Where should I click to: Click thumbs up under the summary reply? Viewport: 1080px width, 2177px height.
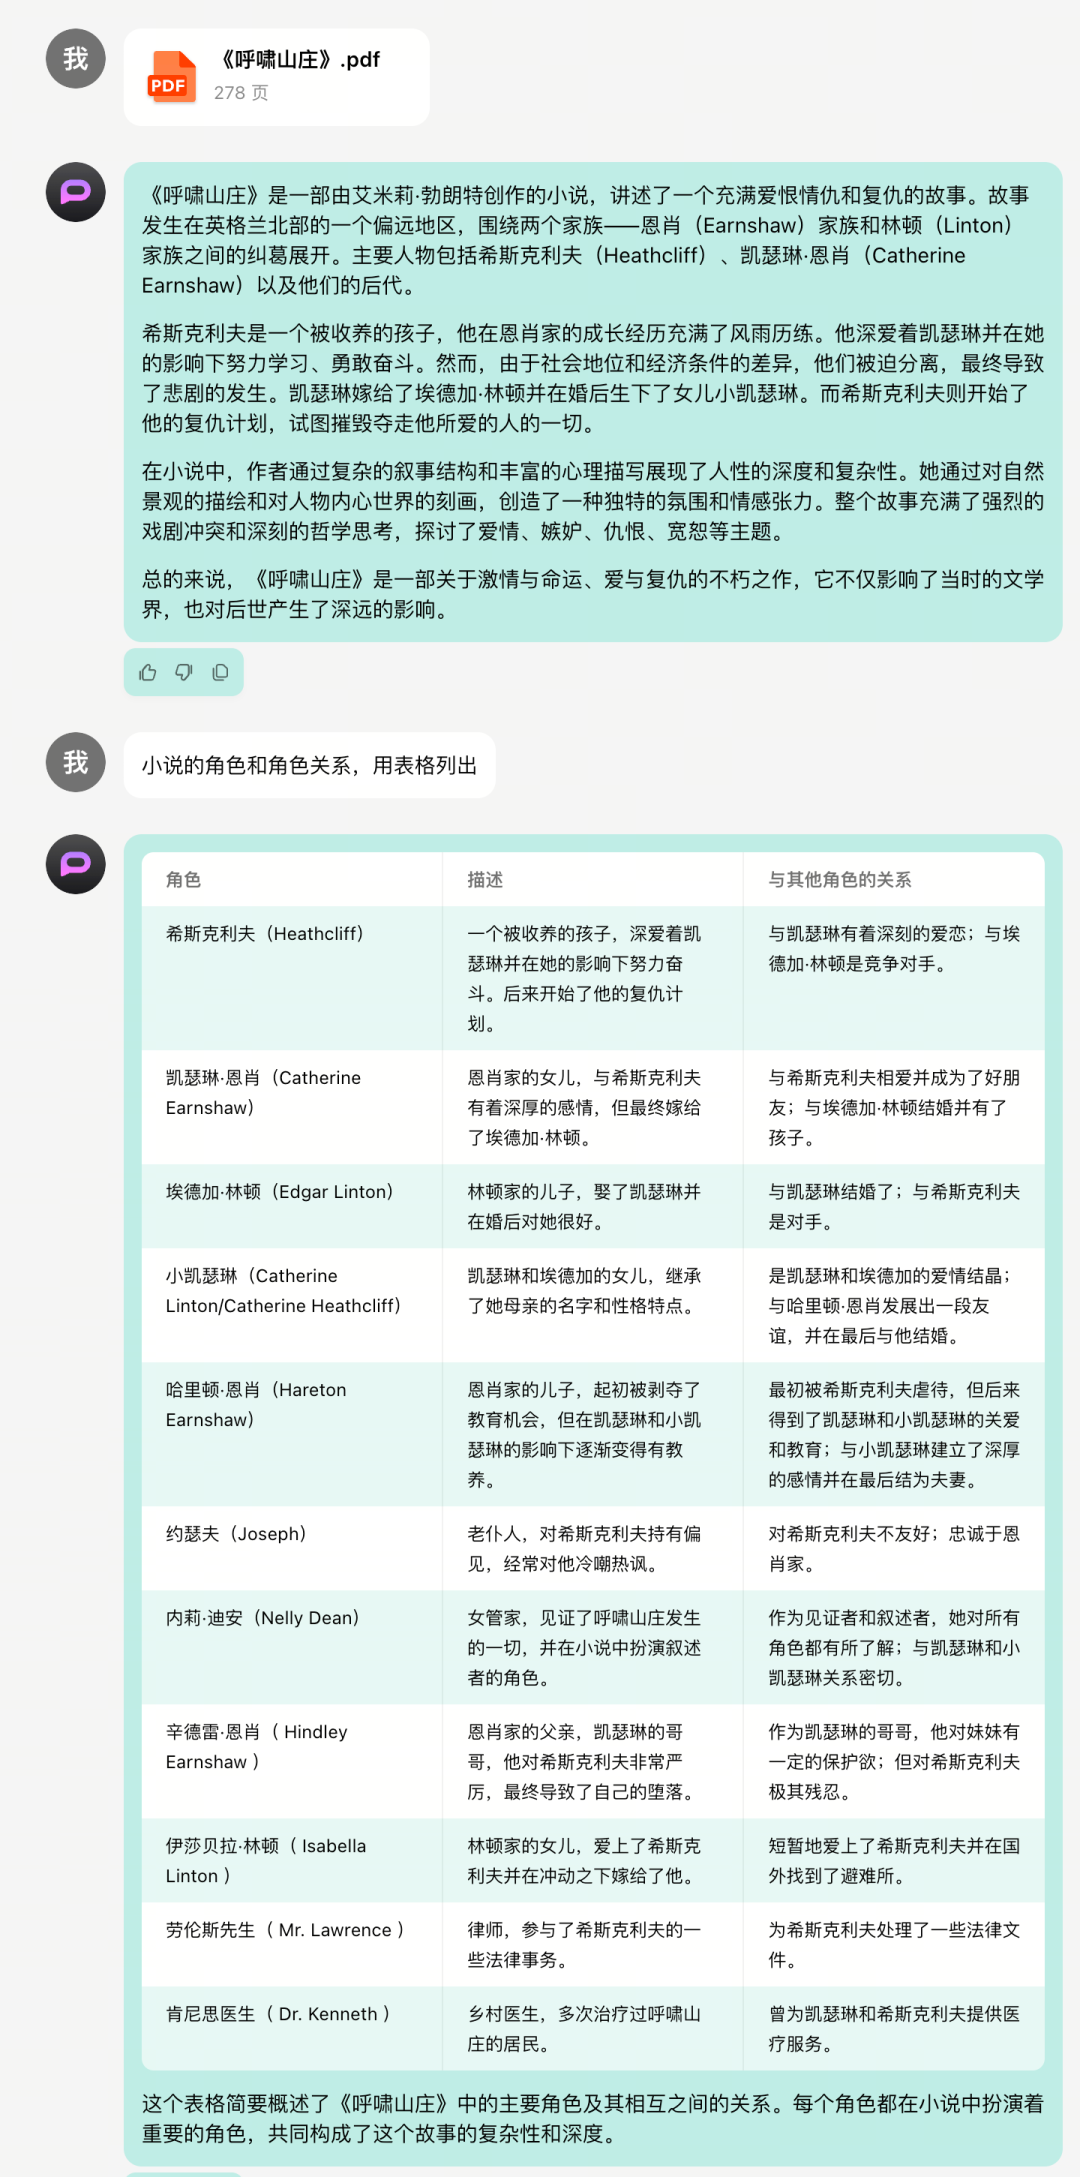[x=148, y=673]
